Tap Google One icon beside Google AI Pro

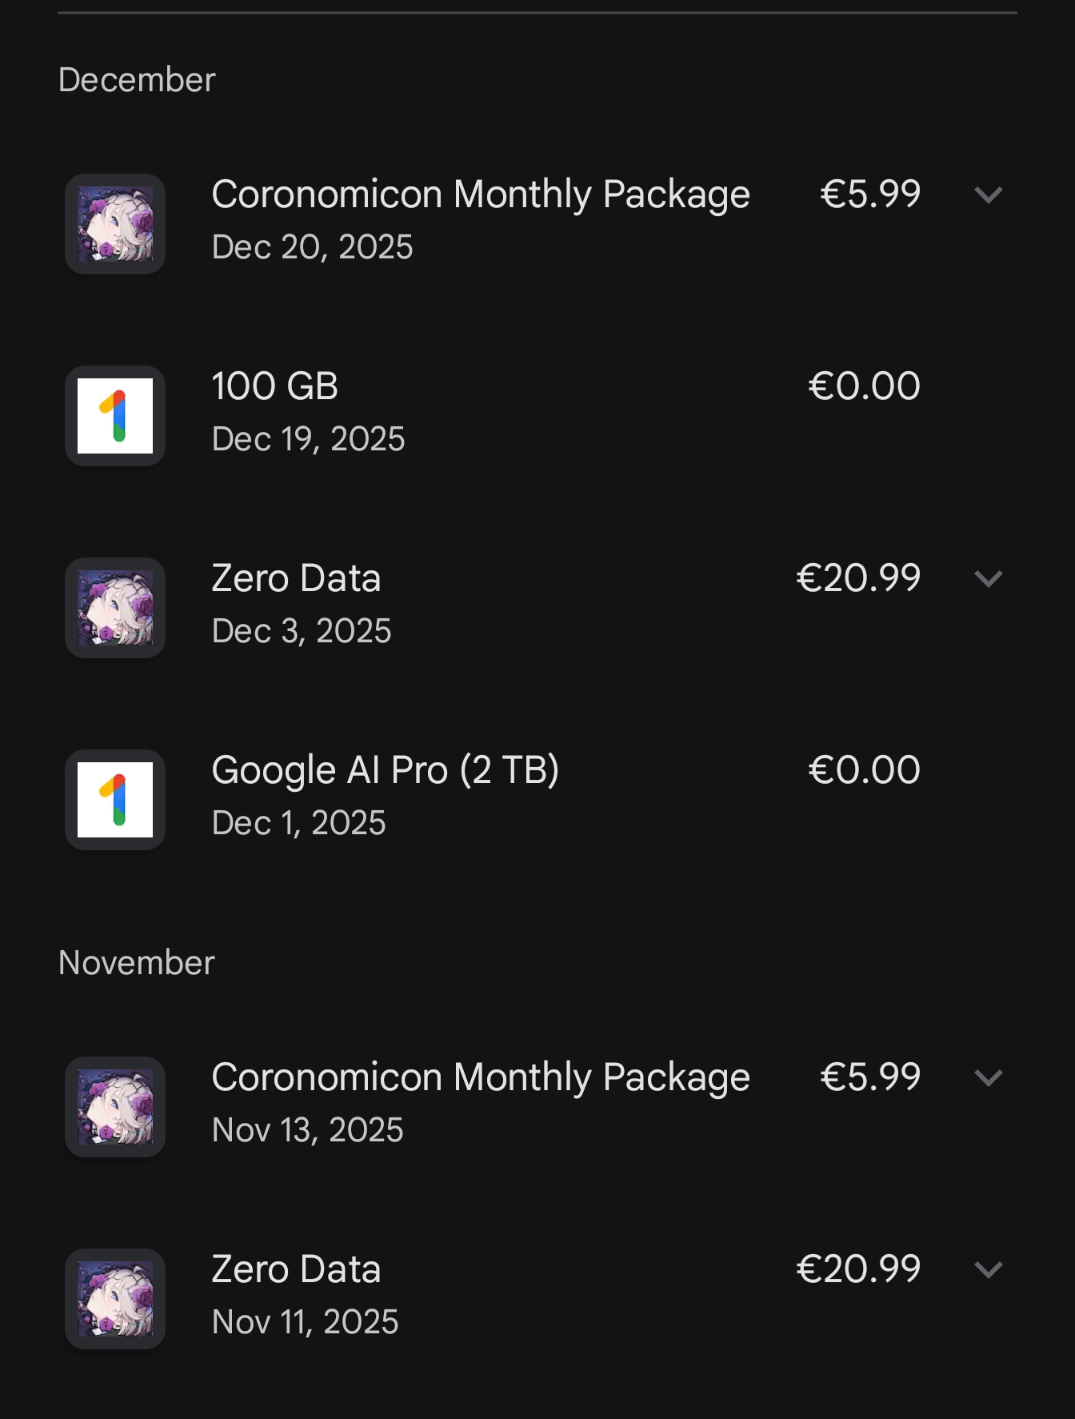[115, 800]
